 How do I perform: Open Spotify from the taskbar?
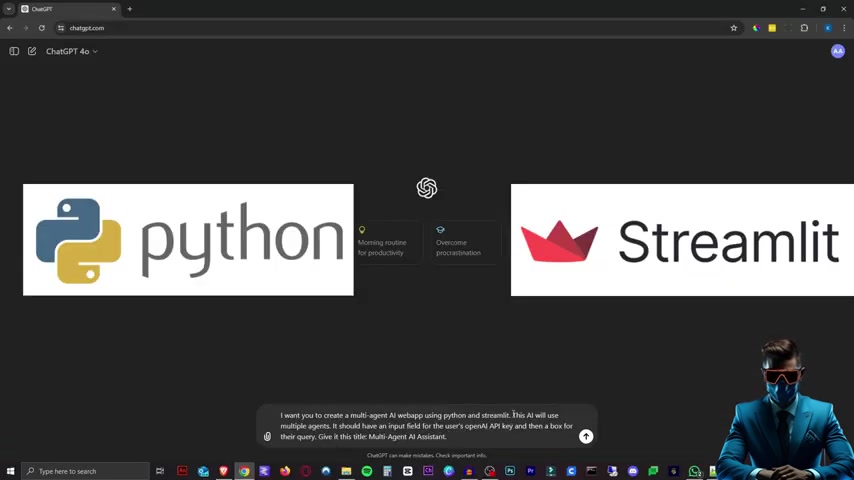click(x=367, y=471)
